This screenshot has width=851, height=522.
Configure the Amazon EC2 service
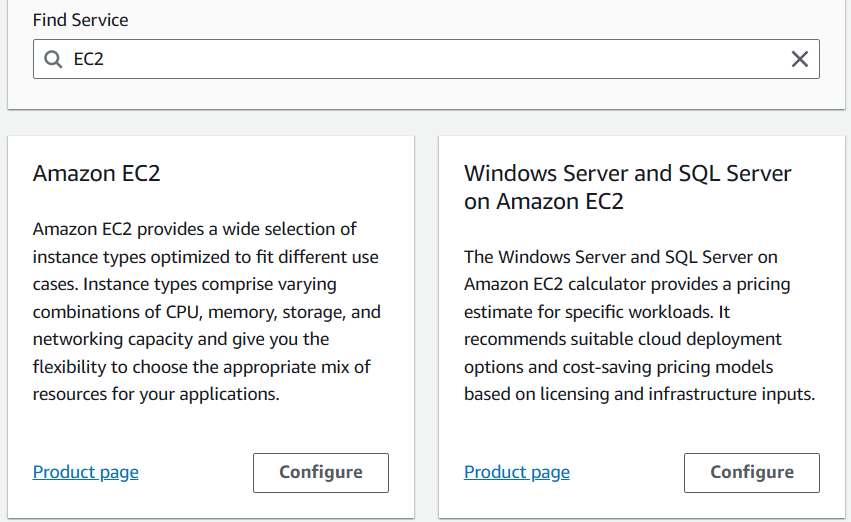(321, 473)
